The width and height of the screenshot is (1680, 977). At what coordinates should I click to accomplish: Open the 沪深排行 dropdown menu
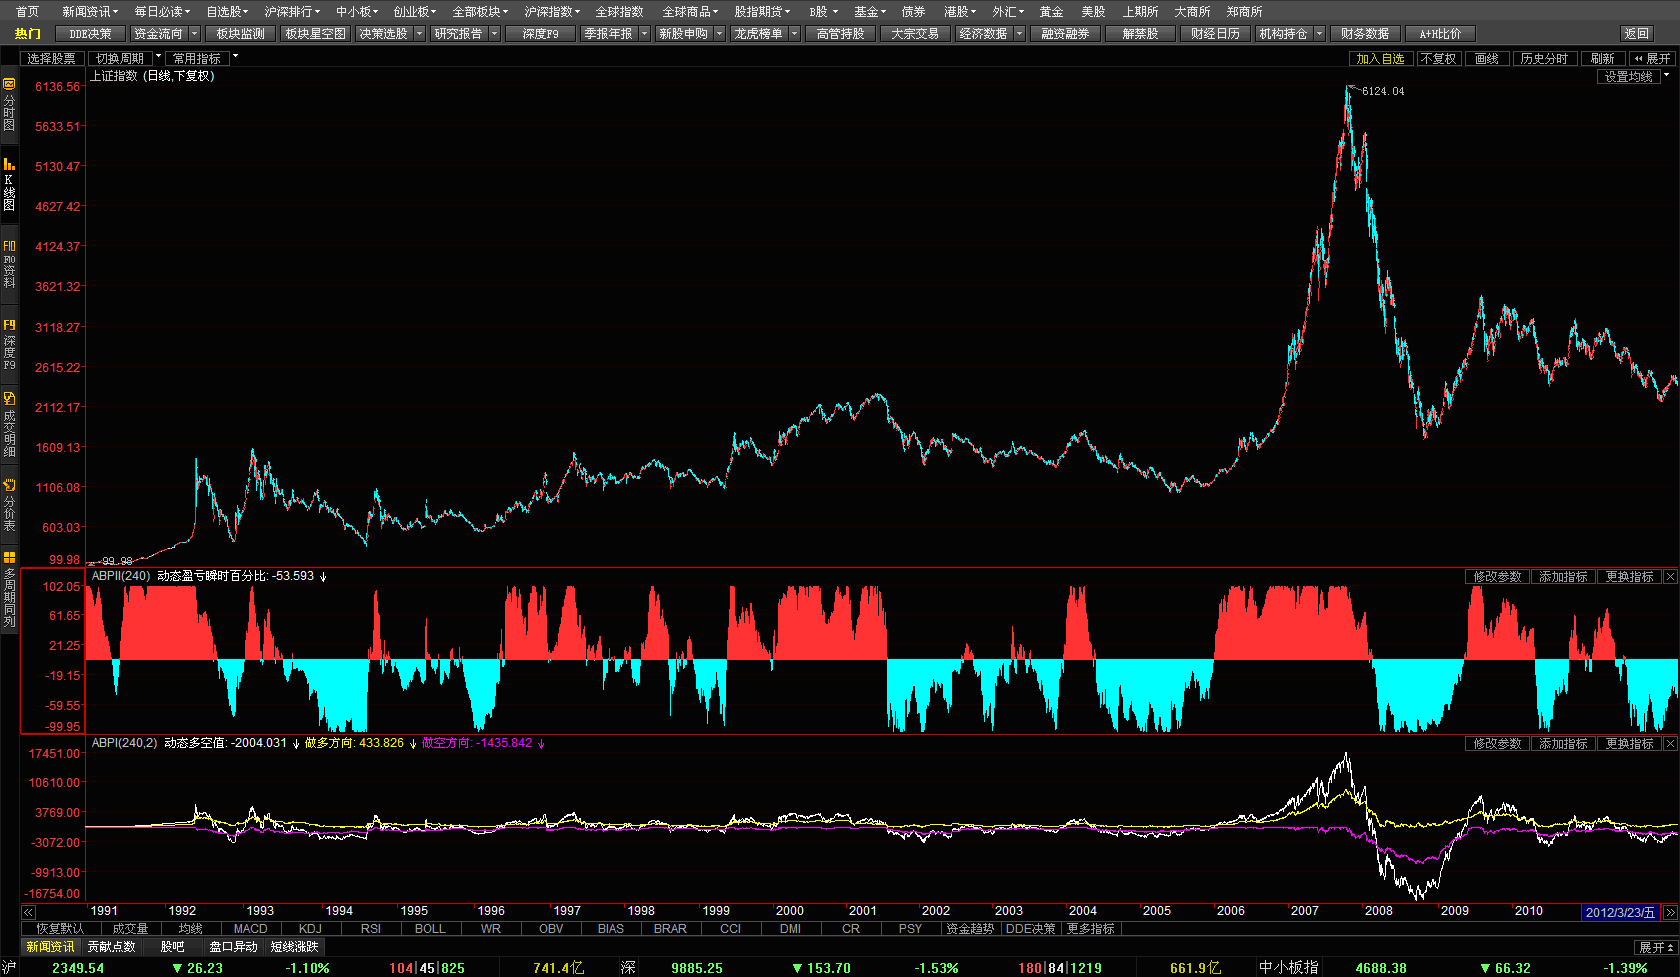(x=292, y=12)
